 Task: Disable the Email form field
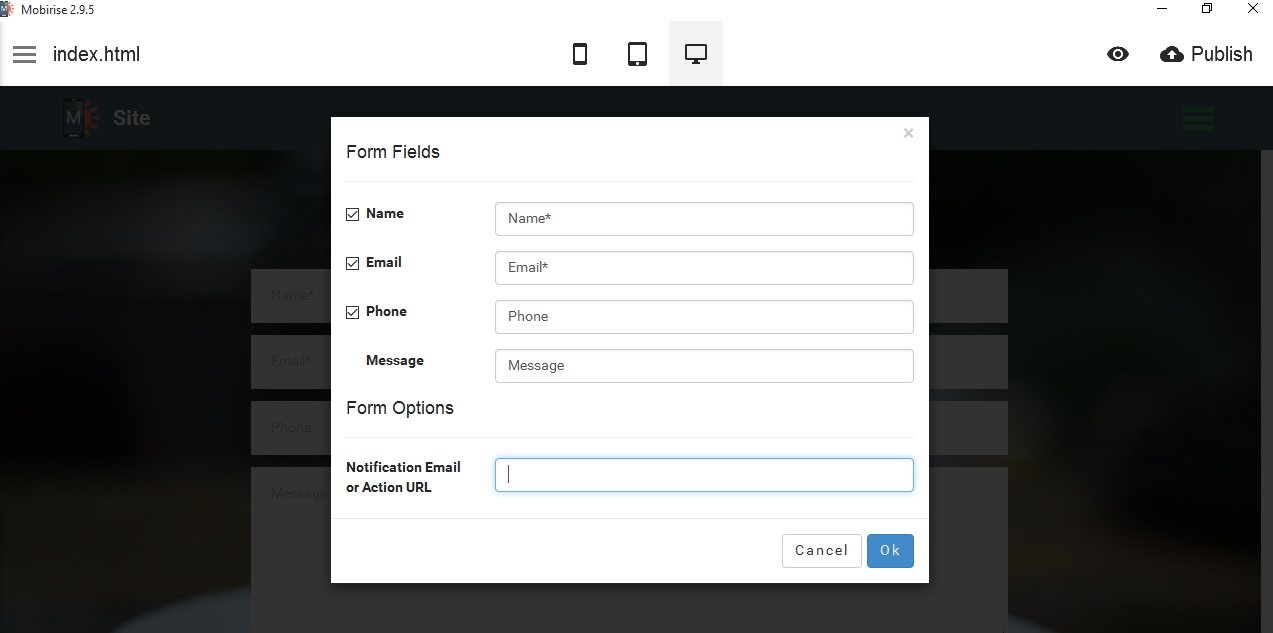coord(352,262)
